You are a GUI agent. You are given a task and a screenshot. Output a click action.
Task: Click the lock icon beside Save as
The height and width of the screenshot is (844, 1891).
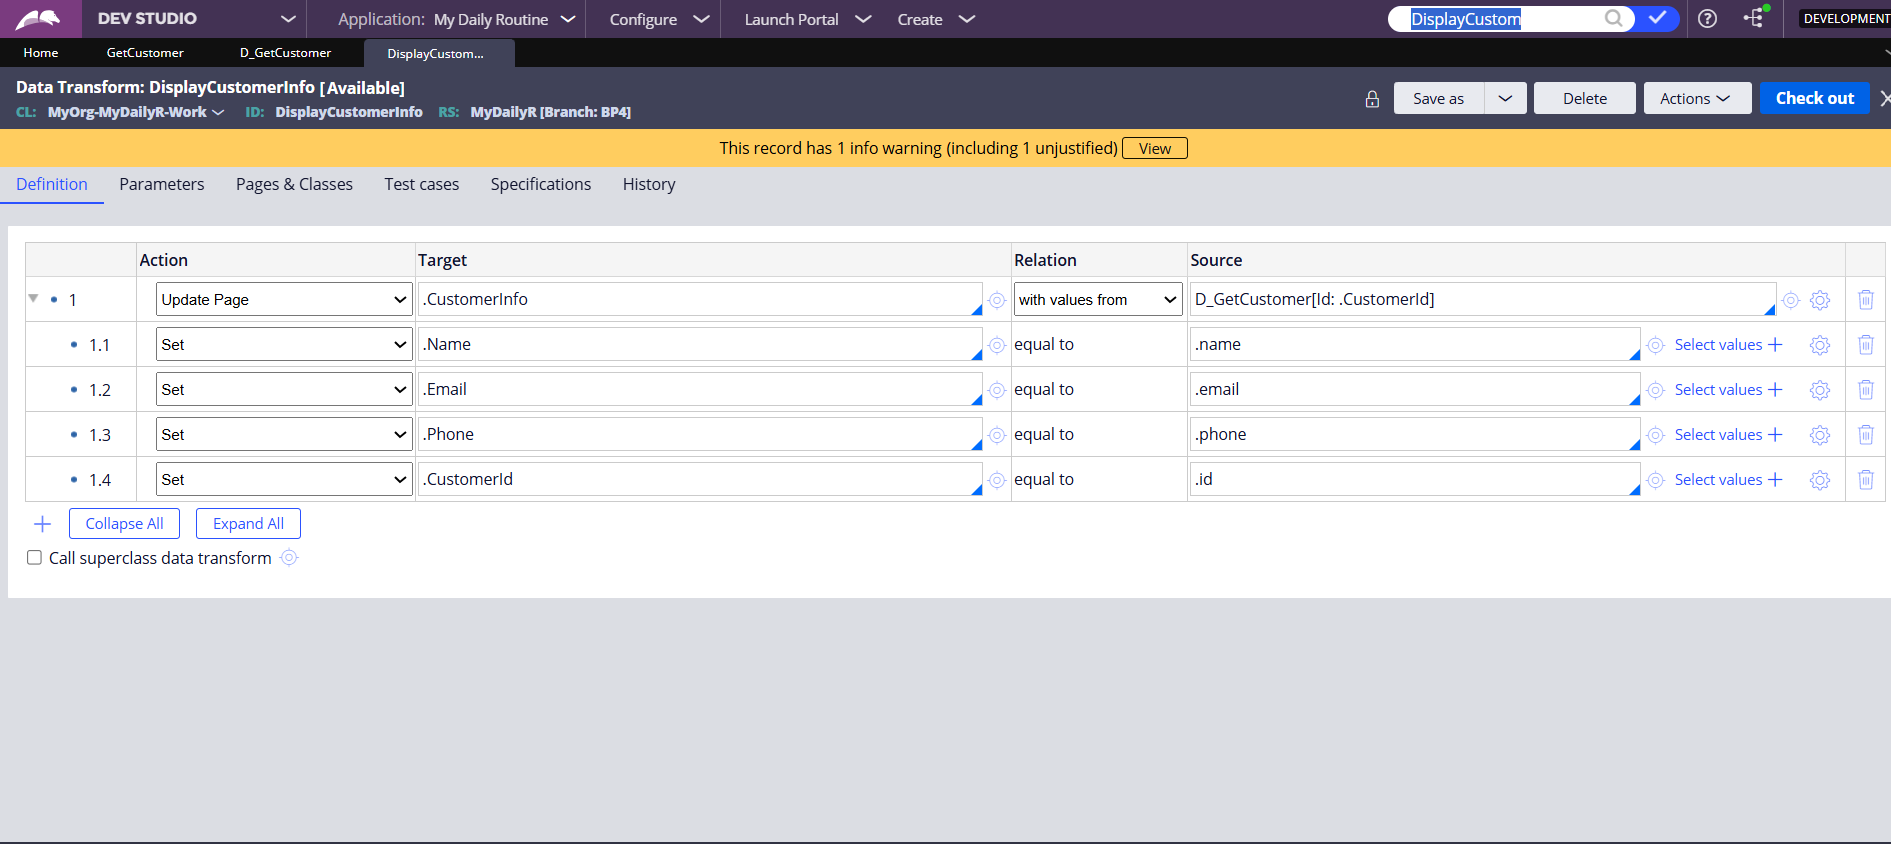1372,99
